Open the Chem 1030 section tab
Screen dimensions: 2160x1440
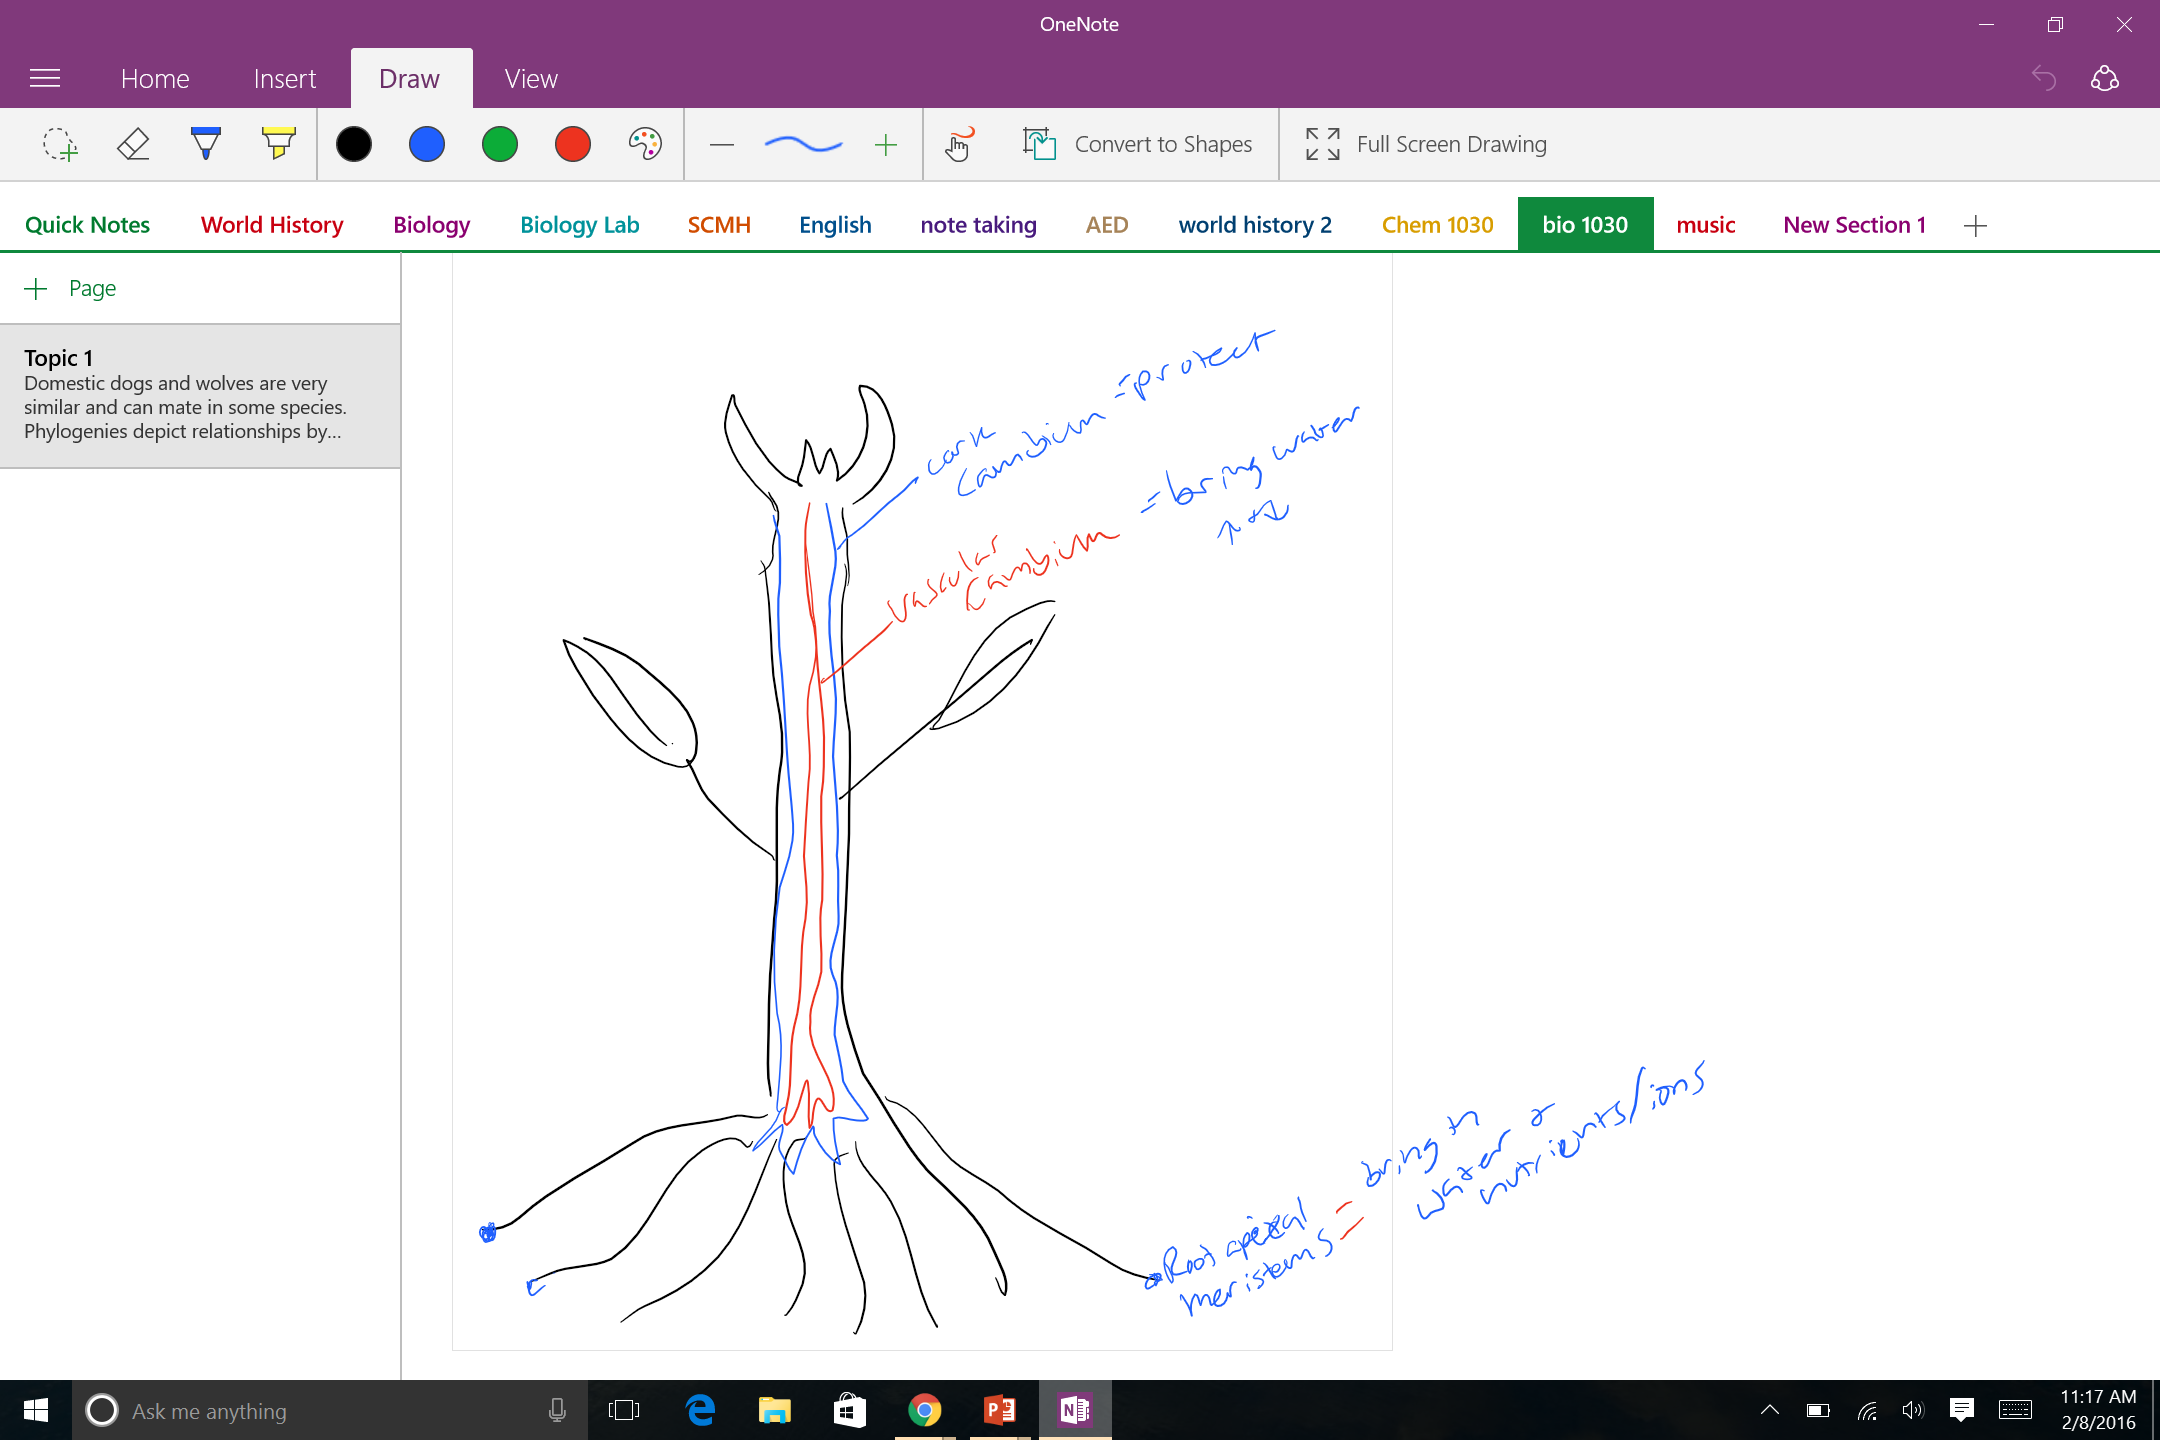[1437, 225]
